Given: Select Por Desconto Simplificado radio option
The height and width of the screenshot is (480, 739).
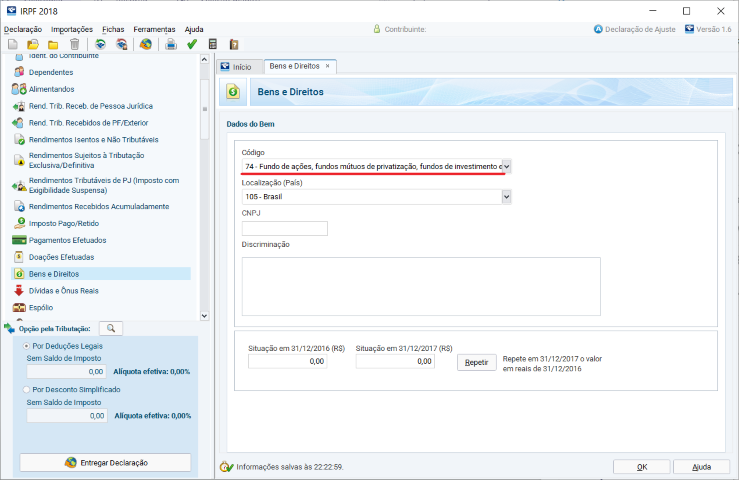Looking at the screenshot, I should pos(26,390).
